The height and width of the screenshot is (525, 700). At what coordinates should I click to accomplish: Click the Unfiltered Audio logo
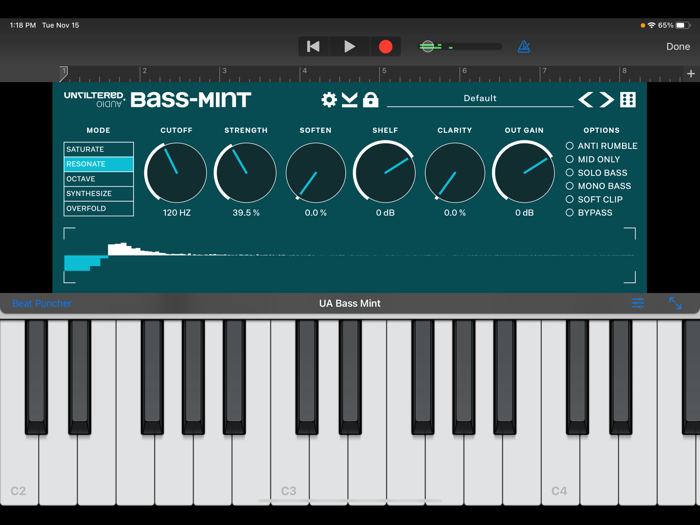[94, 99]
